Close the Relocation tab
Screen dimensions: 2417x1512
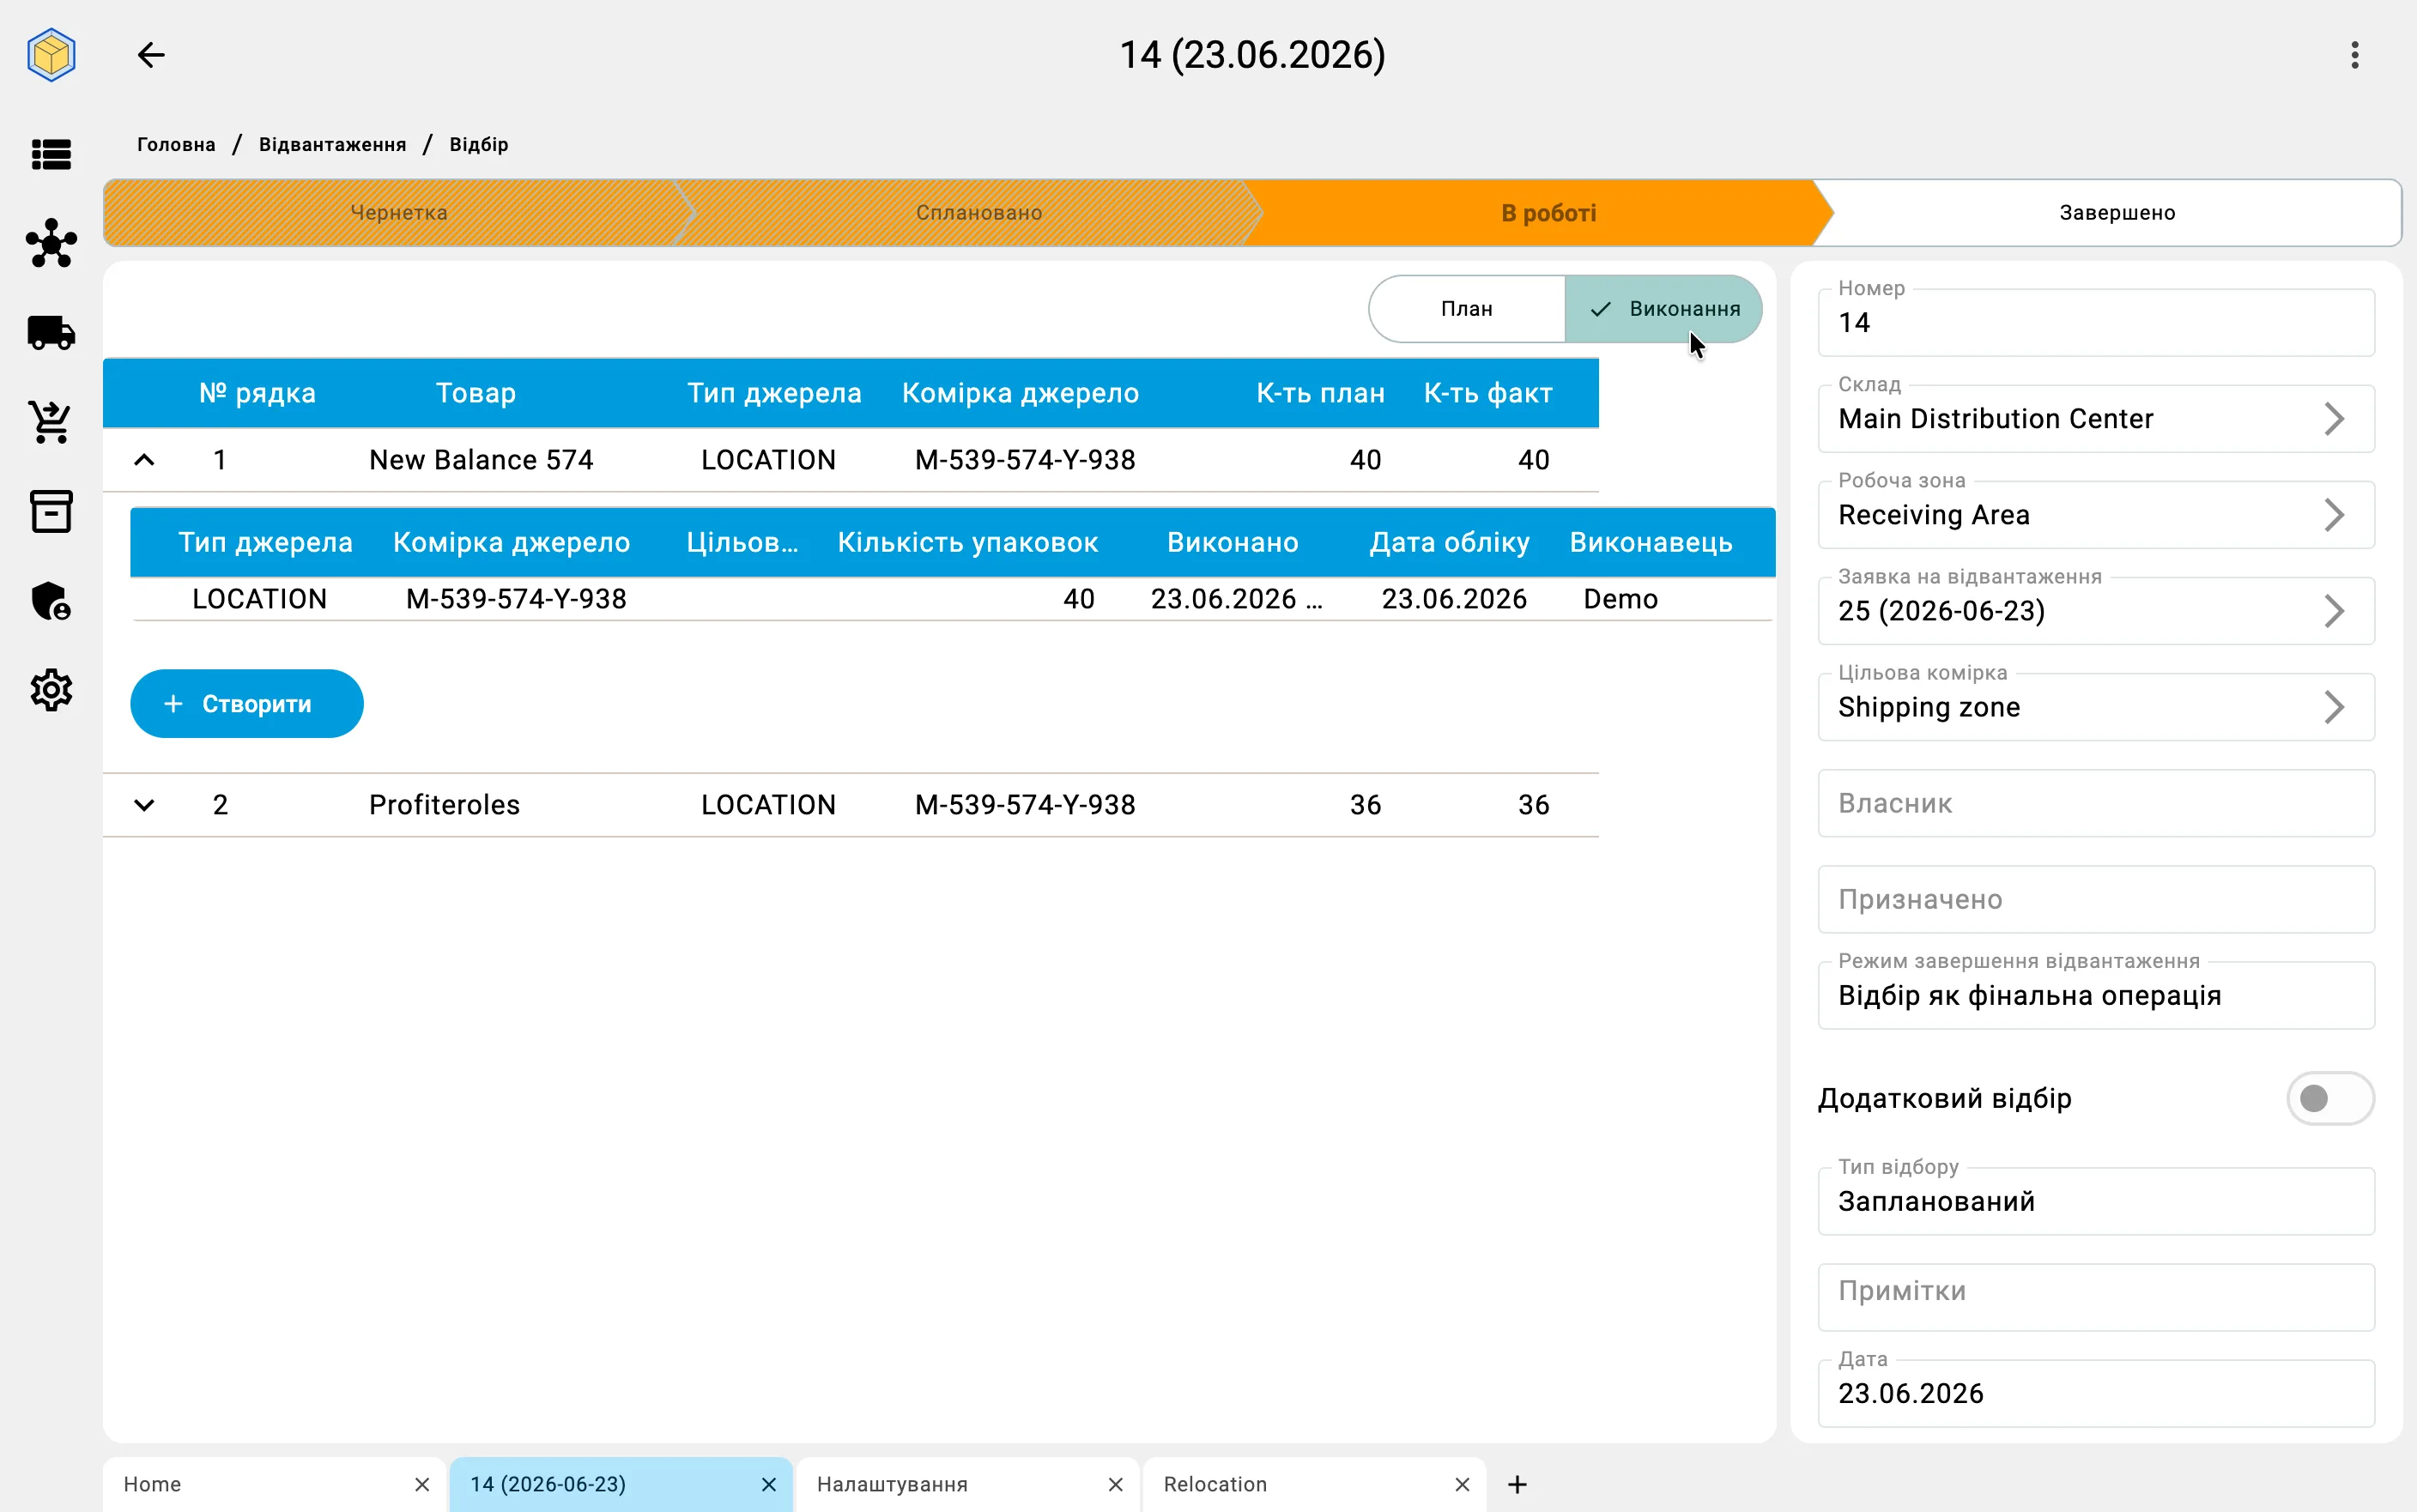1462,1484
